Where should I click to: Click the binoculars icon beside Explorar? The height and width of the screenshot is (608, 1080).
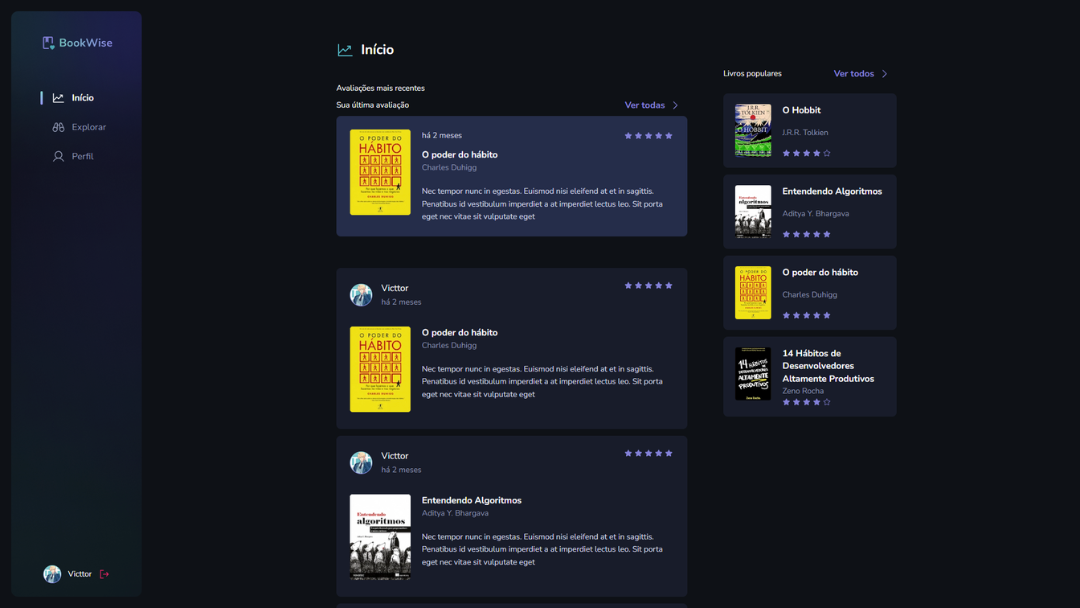tap(59, 127)
